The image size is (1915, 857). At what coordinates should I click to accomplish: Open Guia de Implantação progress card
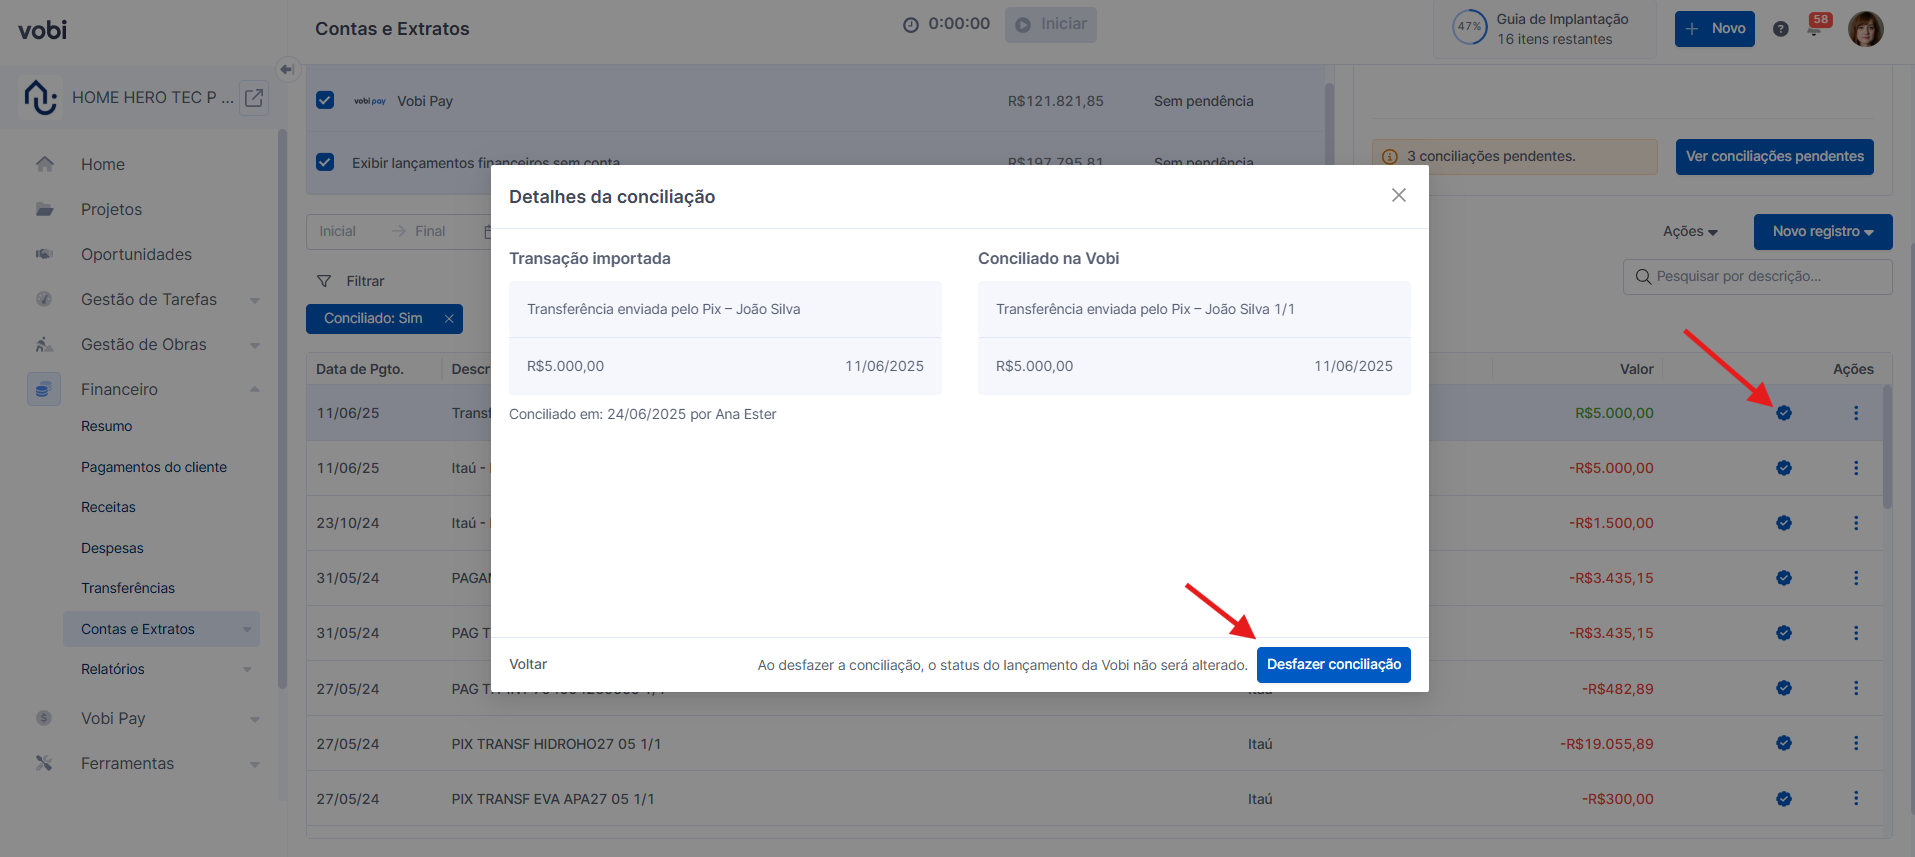pyautogui.click(x=1544, y=29)
